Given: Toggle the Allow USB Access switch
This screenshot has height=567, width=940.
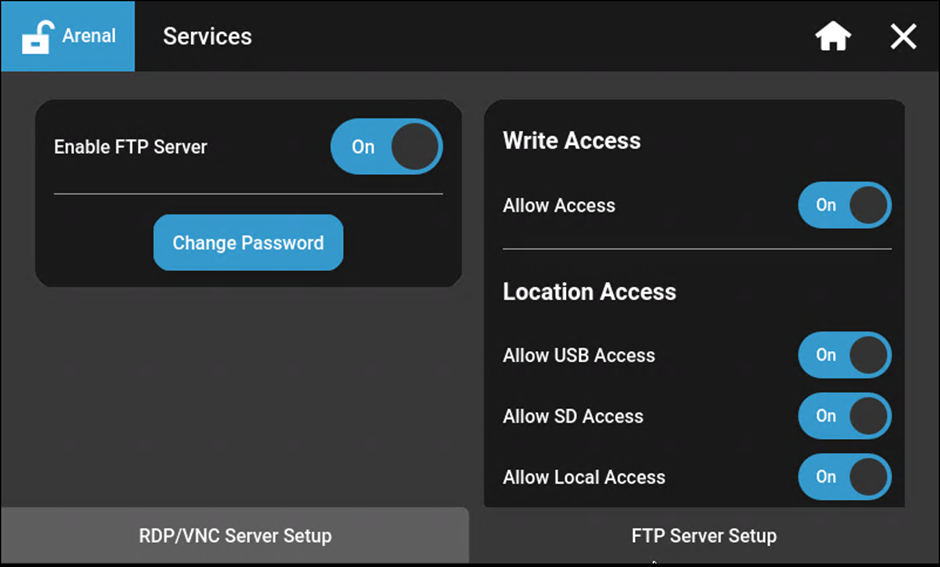Looking at the screenshot, I should coord(844,355).
